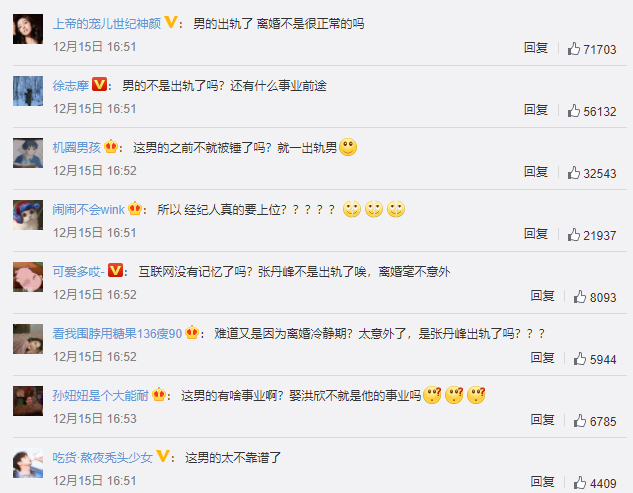Click thumbs-up icon beside 5944
Viewport: 633px width, 493px height.
[x=580, y=359]
